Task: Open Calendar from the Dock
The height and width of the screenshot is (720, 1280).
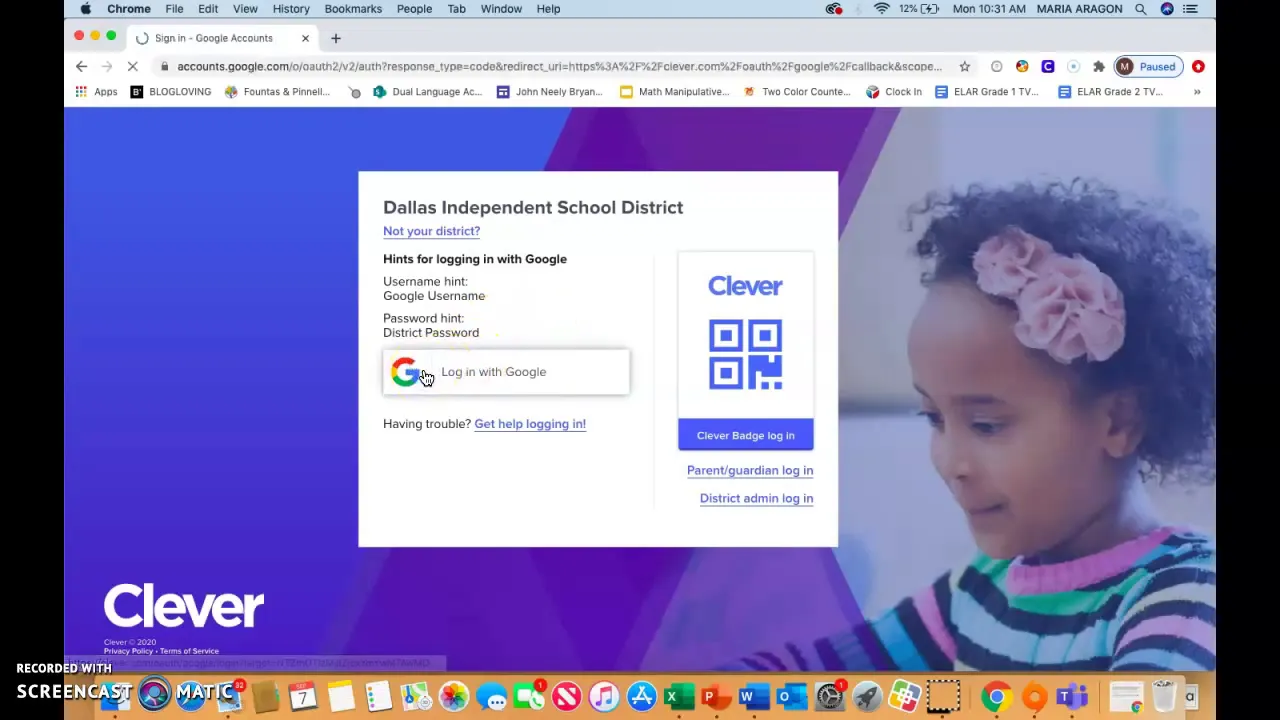Action: point(303,696)
